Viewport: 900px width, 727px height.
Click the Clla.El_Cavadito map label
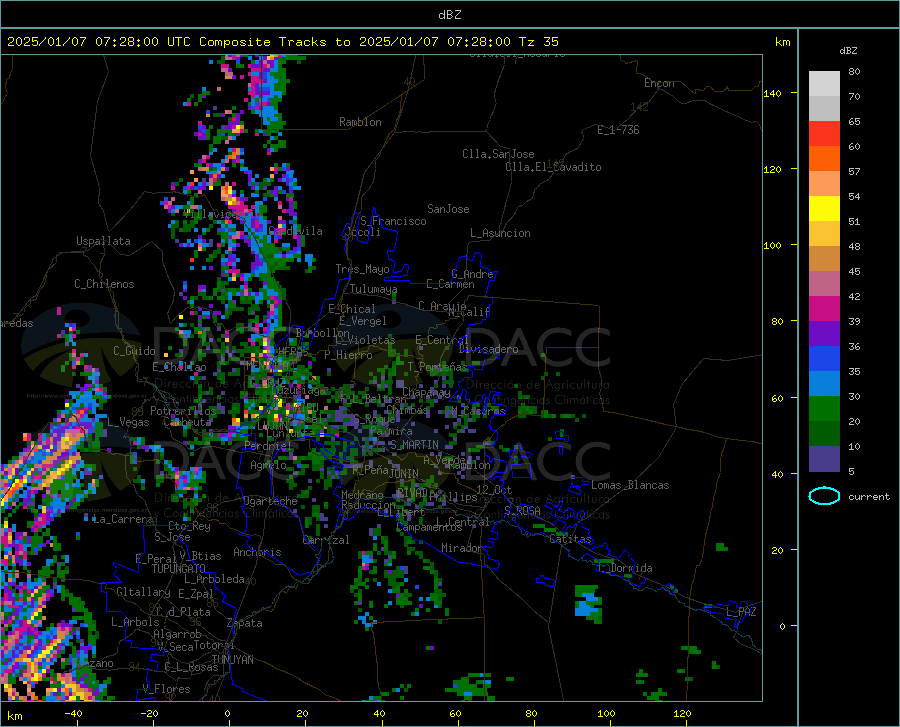pos(553,167)
